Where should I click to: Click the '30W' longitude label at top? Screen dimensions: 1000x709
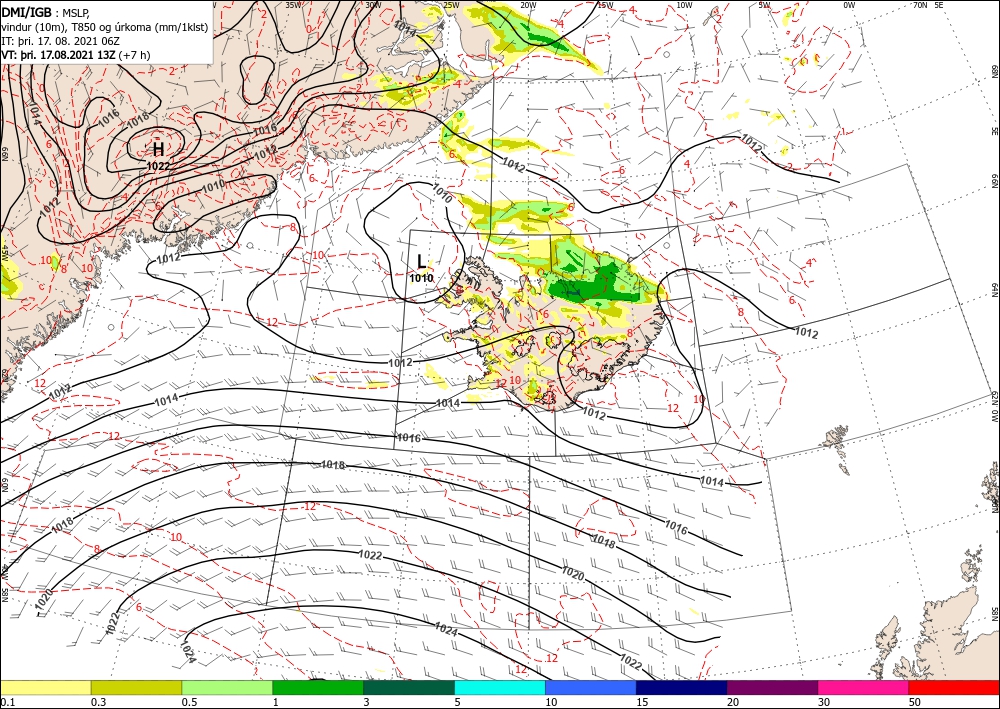coord(373,4)
